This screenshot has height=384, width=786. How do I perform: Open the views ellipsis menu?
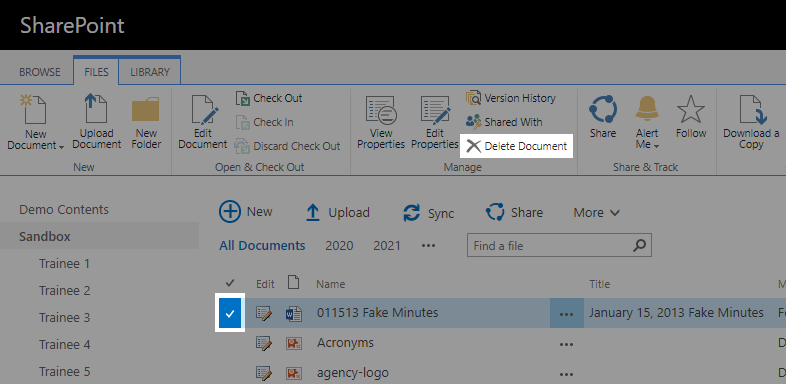(428, 246)
